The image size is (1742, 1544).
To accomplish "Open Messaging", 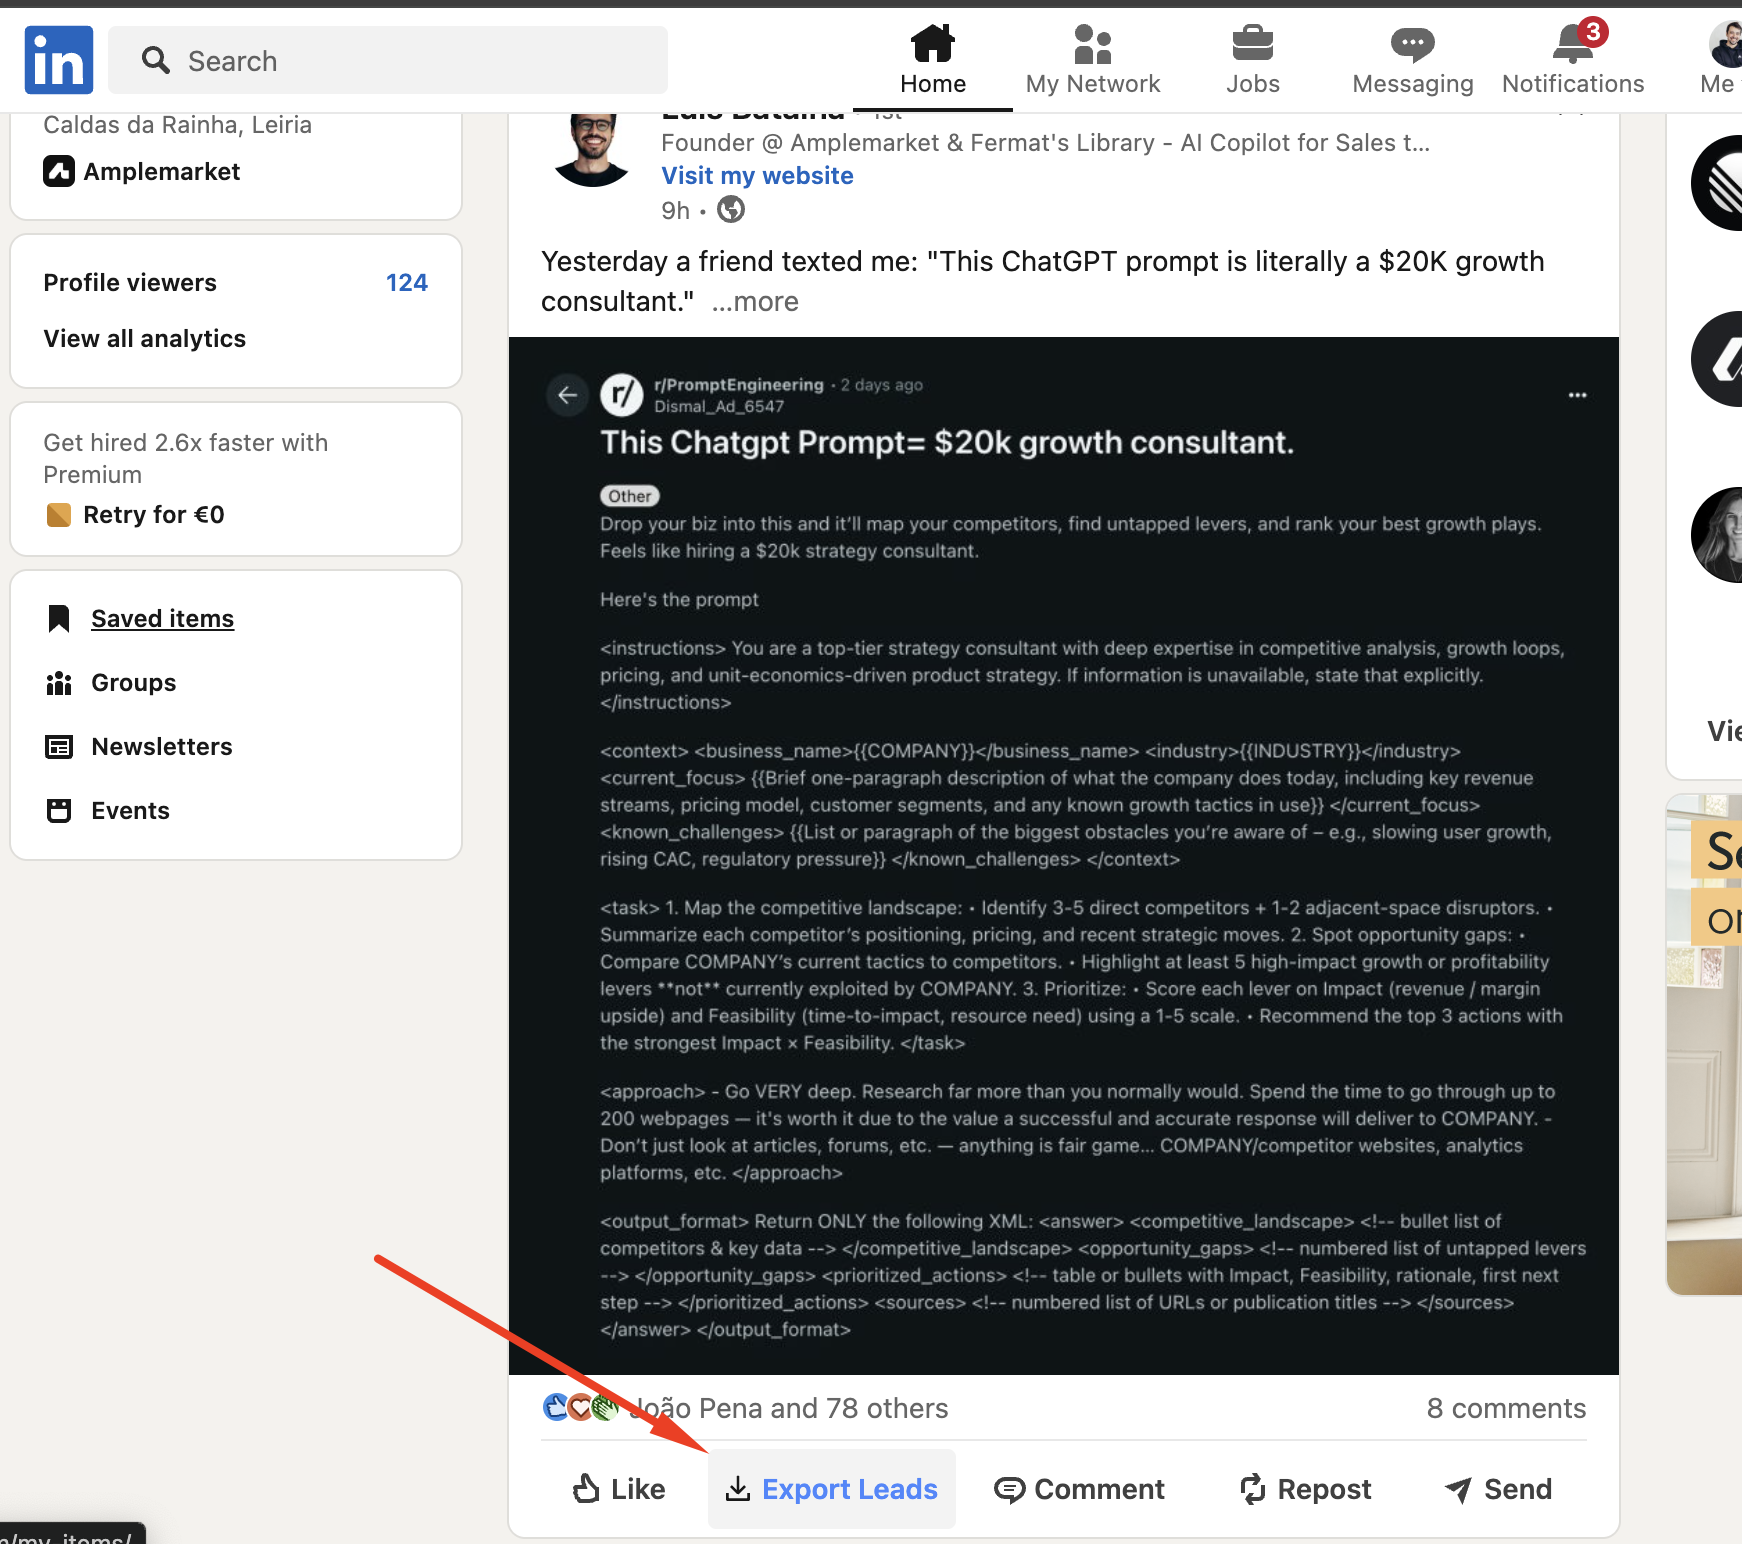I will [x=1413, y=60].
